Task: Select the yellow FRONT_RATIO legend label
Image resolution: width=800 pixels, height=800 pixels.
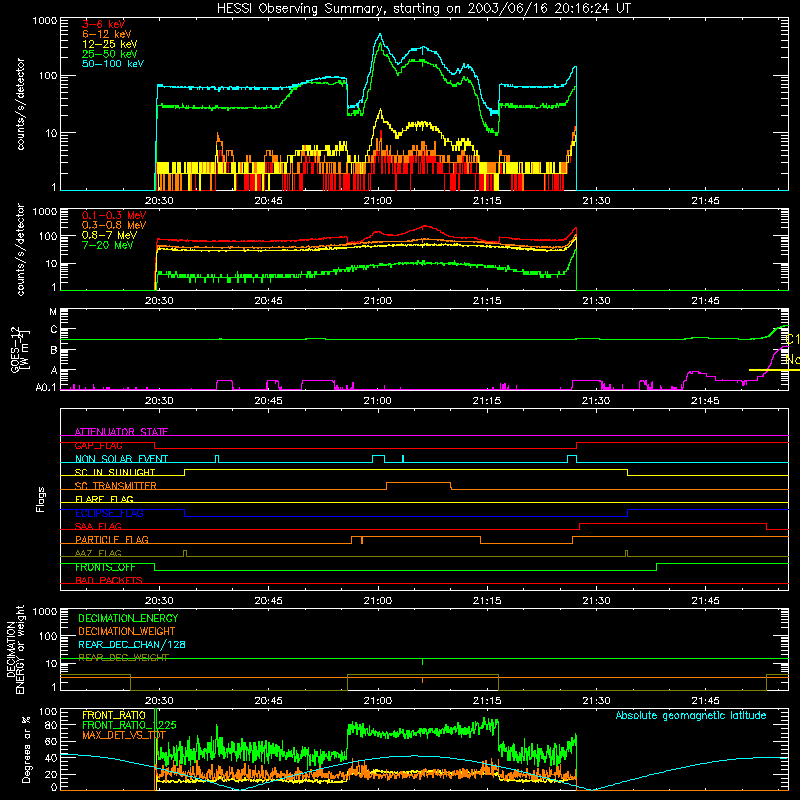Action: click(114, 715)
